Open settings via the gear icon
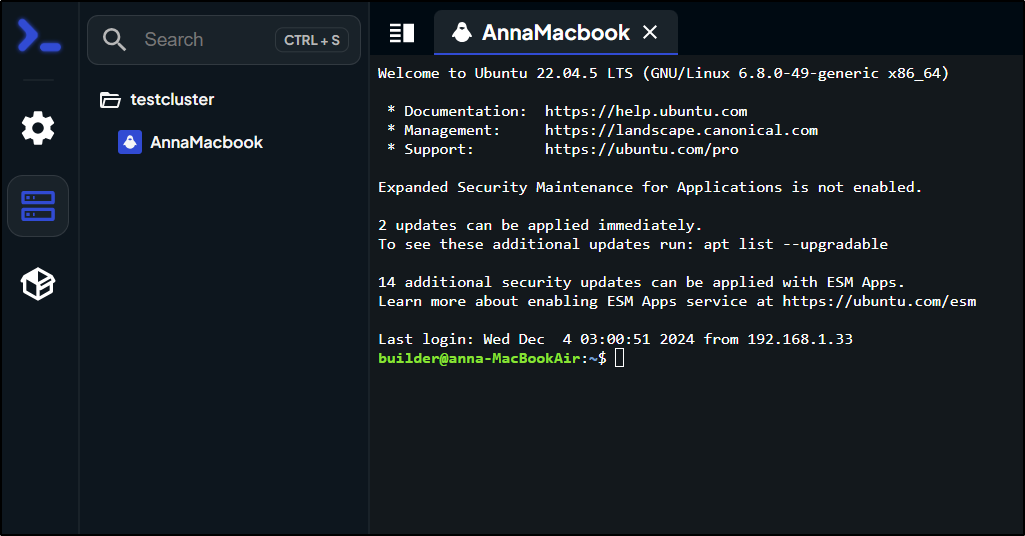Viewport: 1025px width, 536px height. [x=38, y=128]
